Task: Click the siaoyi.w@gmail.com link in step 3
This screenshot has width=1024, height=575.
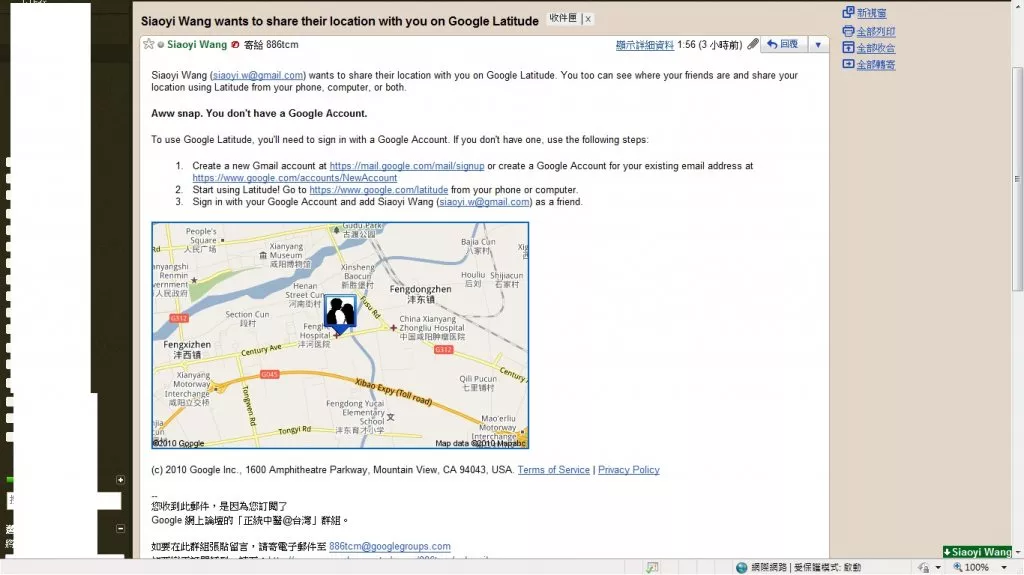Action: pyautogui.click(x=484, y=202)
